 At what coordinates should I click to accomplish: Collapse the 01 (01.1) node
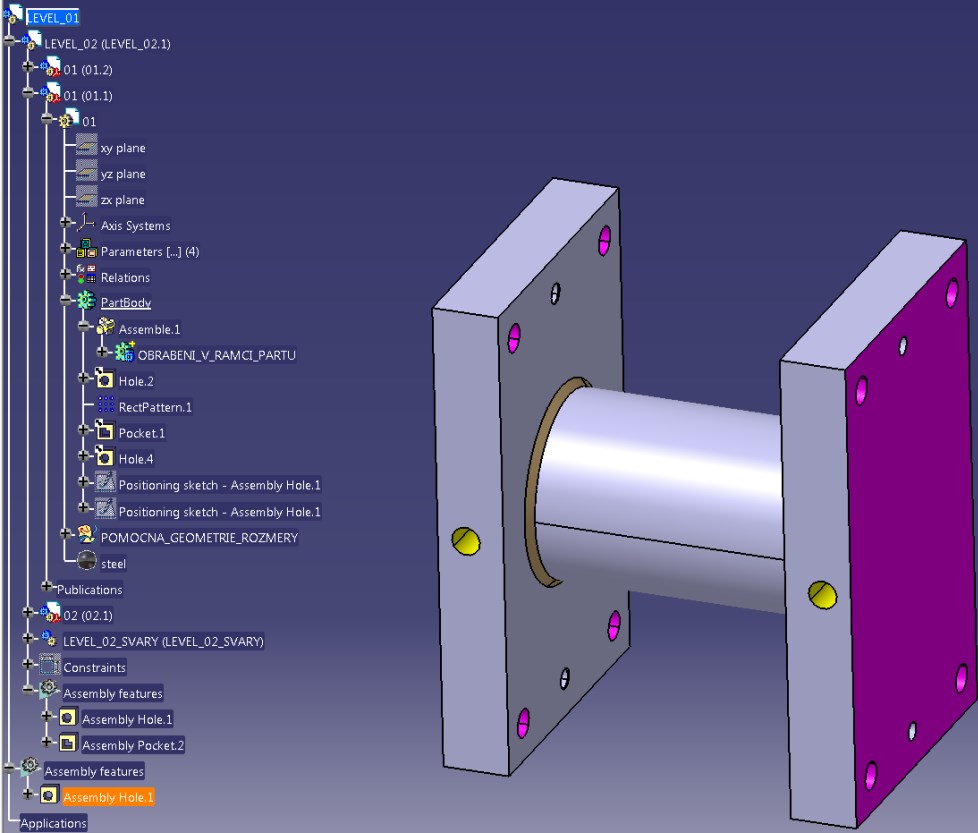click(27, 92)
